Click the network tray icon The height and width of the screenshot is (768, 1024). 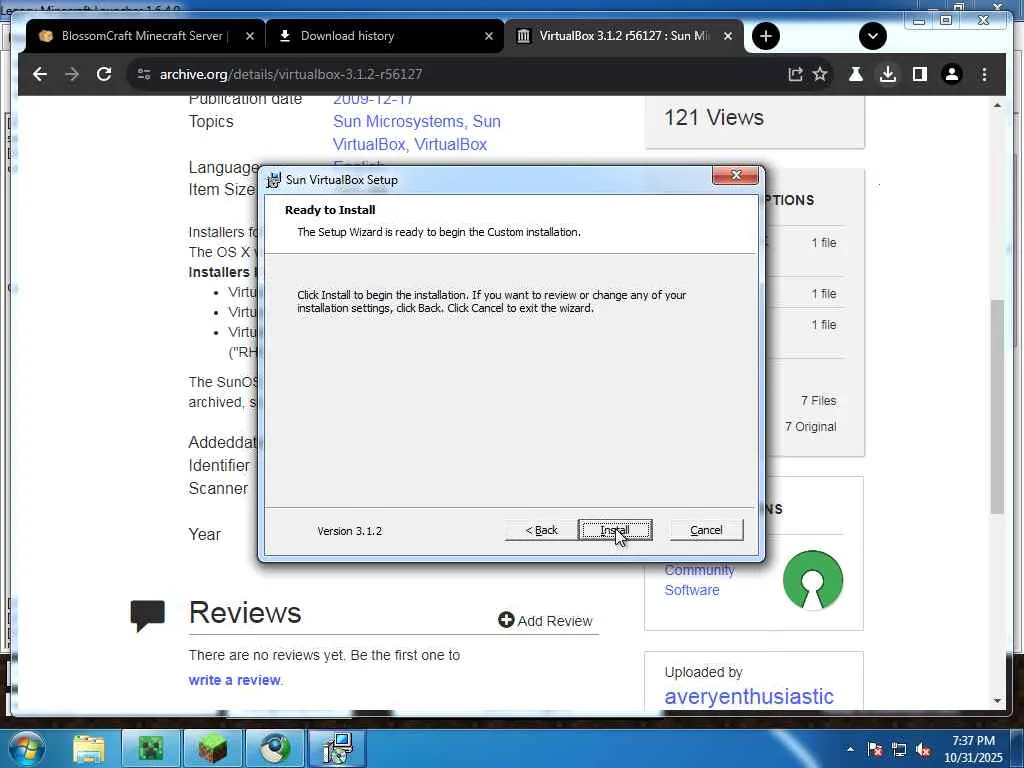coord(899,749)
